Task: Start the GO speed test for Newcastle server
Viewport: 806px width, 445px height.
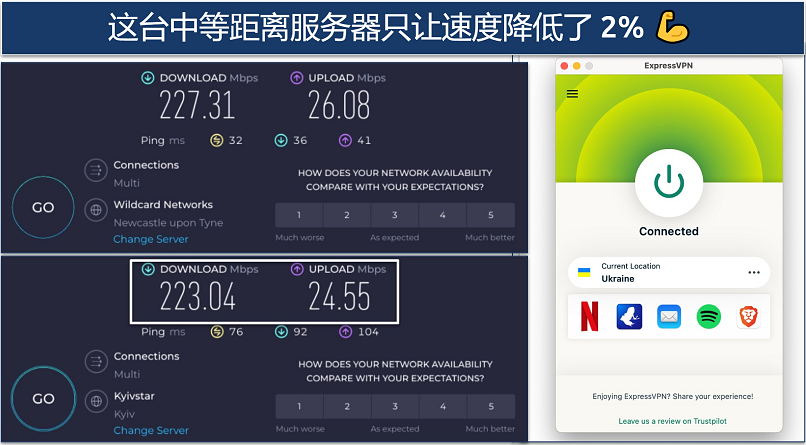Action: [43, 208]
